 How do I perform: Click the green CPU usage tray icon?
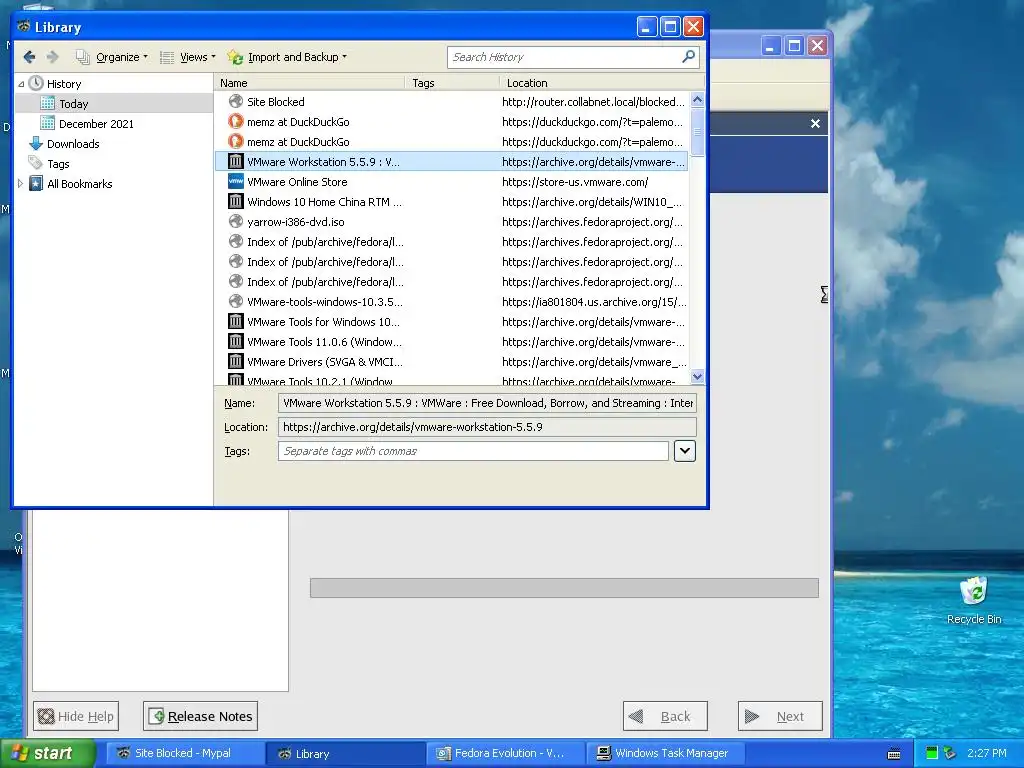[931, 753]
